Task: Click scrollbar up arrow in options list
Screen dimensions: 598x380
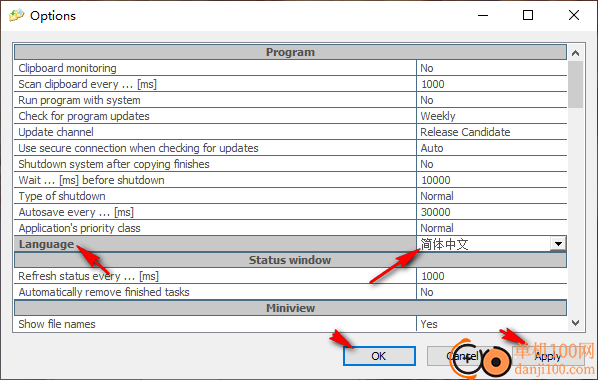Action: point(575,53)
